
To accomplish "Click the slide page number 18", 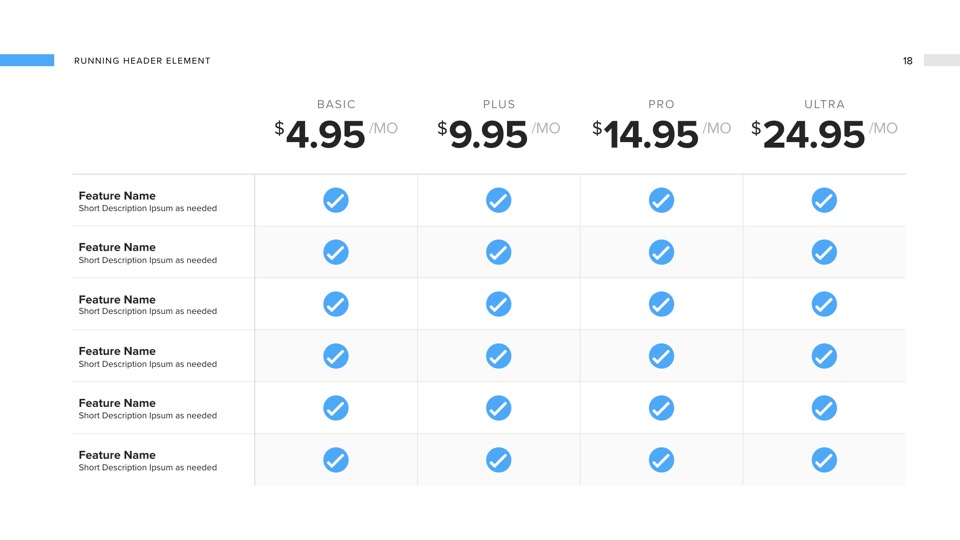I will (907, 61).
